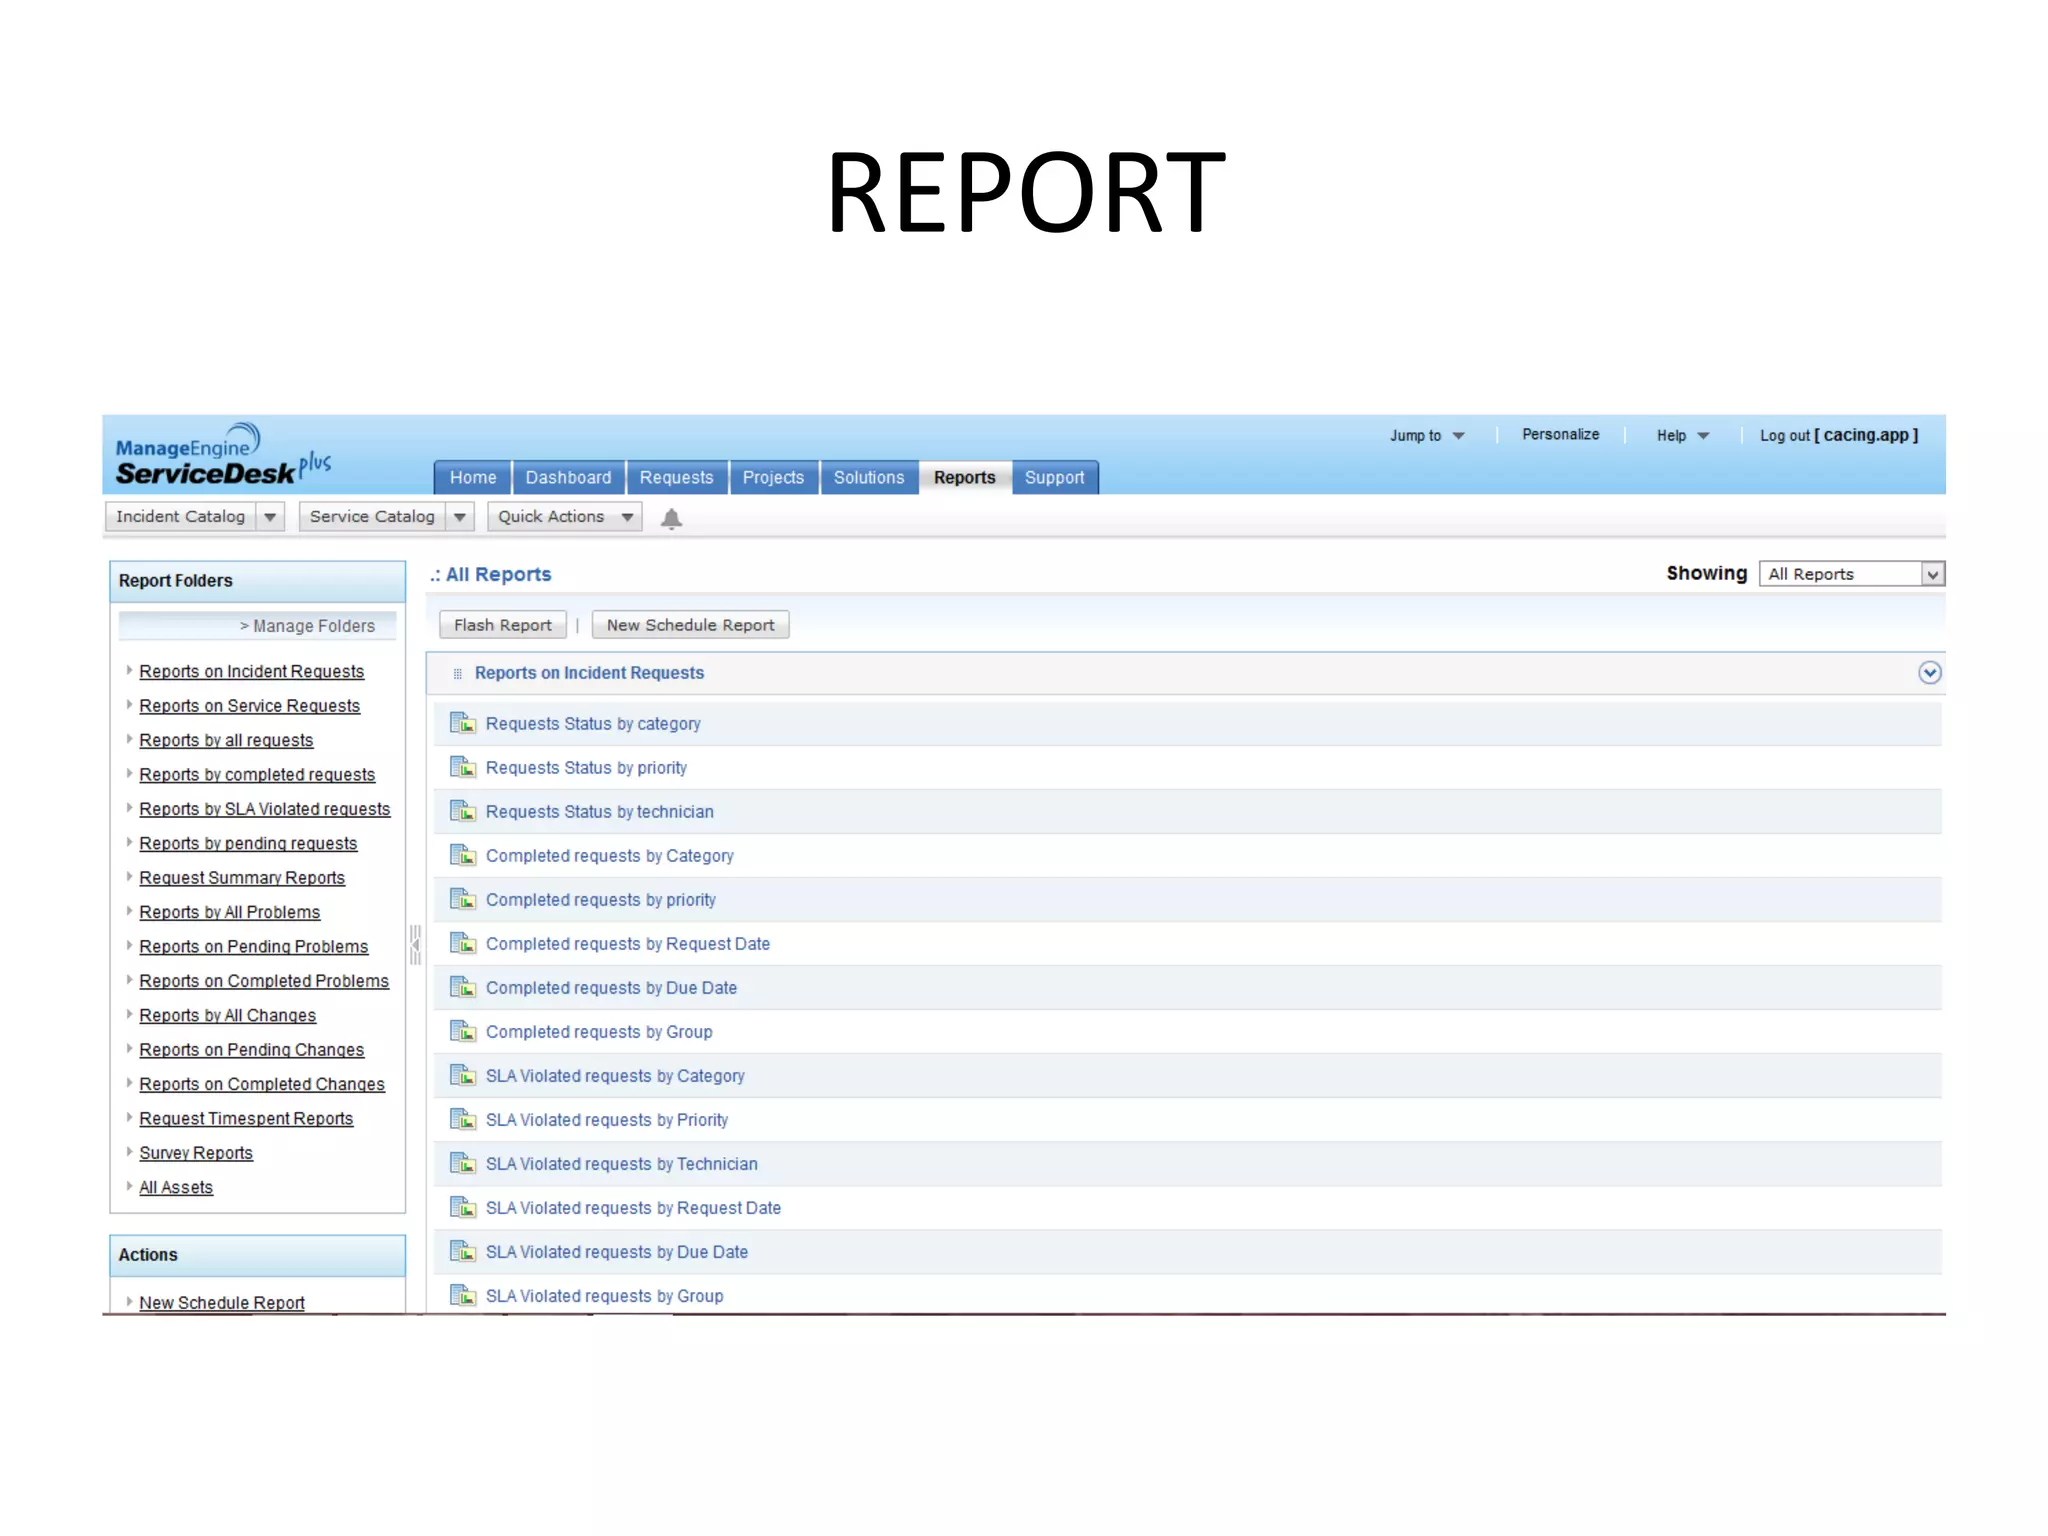Viewport: 2048px width, 1536px height.
Task: Open the SLA Violated requests by Technician report
Action: 622,1163
